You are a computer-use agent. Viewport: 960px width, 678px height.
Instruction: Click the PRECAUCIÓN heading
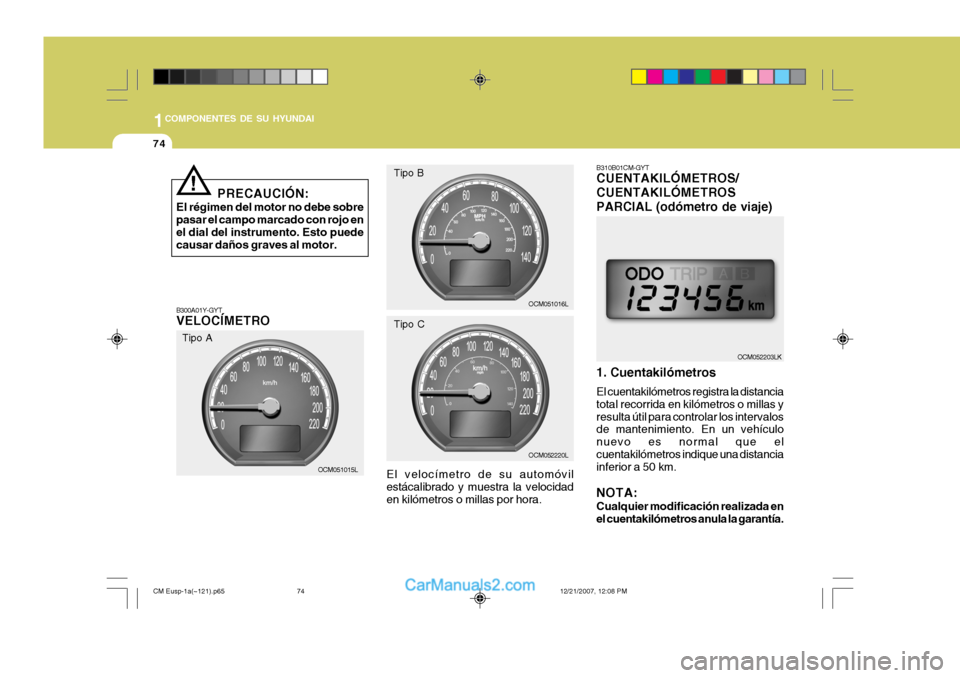[263, 194]
